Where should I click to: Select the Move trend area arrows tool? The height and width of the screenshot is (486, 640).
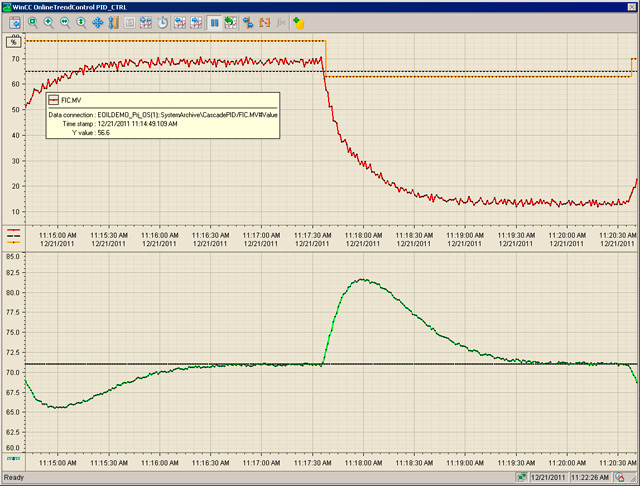pyautogui.click(x=97, y=22)
